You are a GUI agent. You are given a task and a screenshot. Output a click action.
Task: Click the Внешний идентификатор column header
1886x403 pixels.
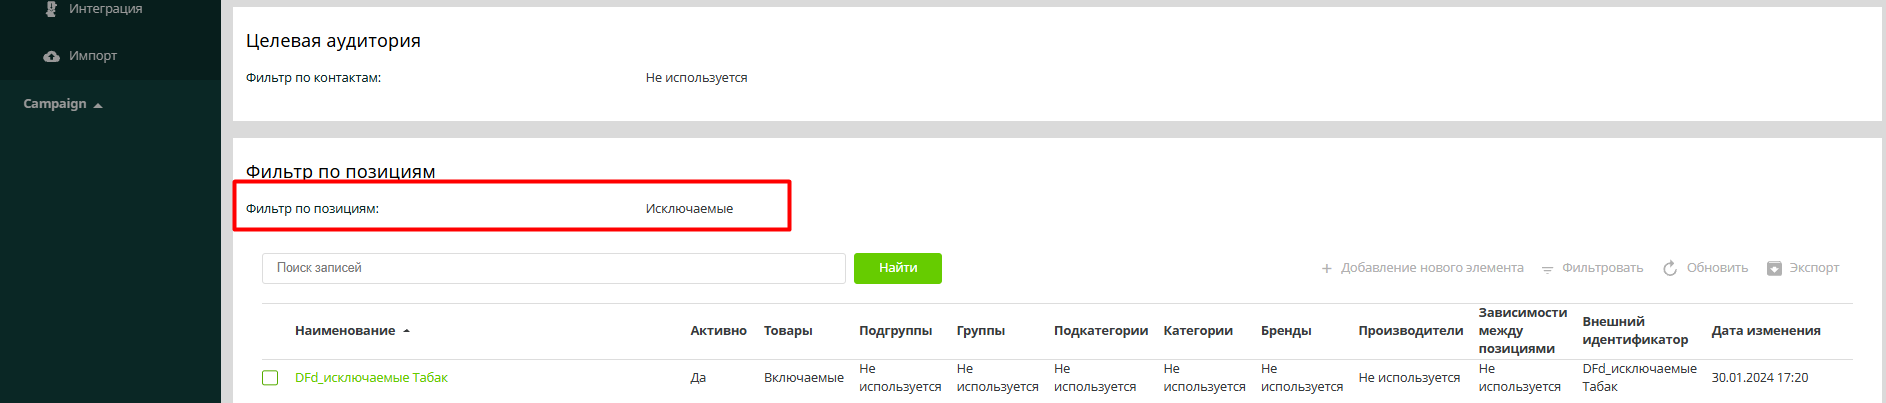tap(1634, 331)
